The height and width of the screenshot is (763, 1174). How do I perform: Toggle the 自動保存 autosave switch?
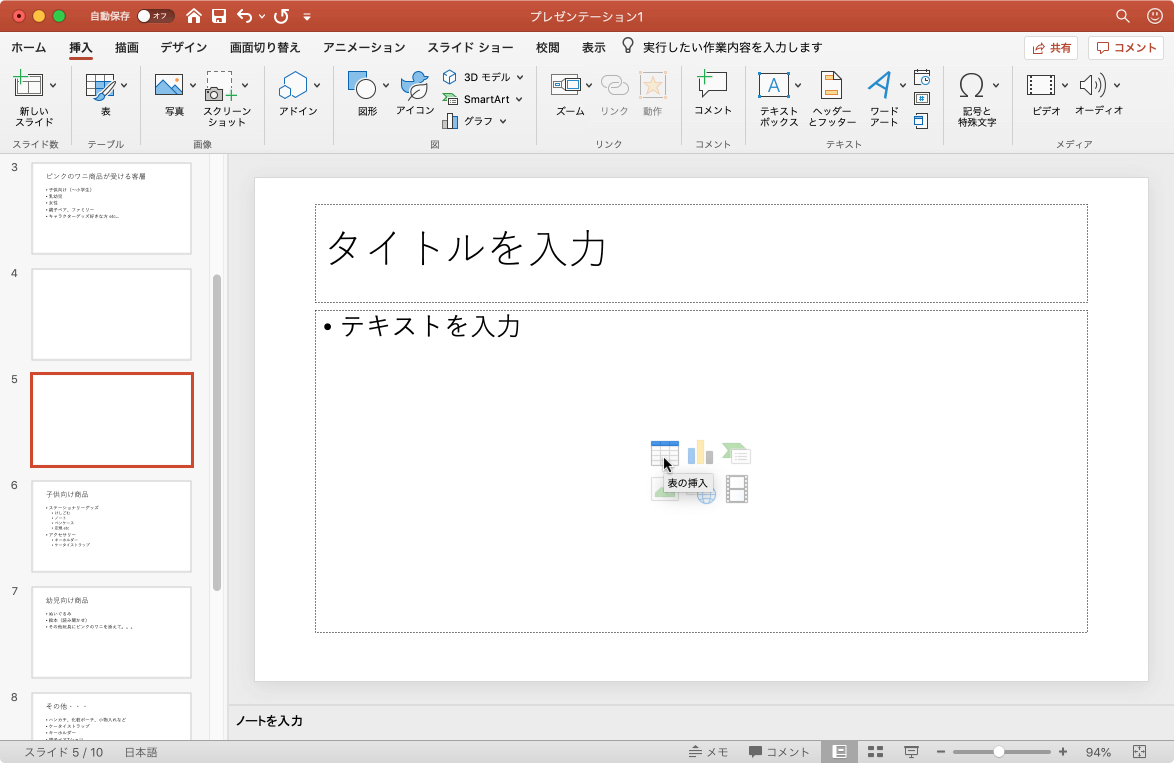coord(155,16)
